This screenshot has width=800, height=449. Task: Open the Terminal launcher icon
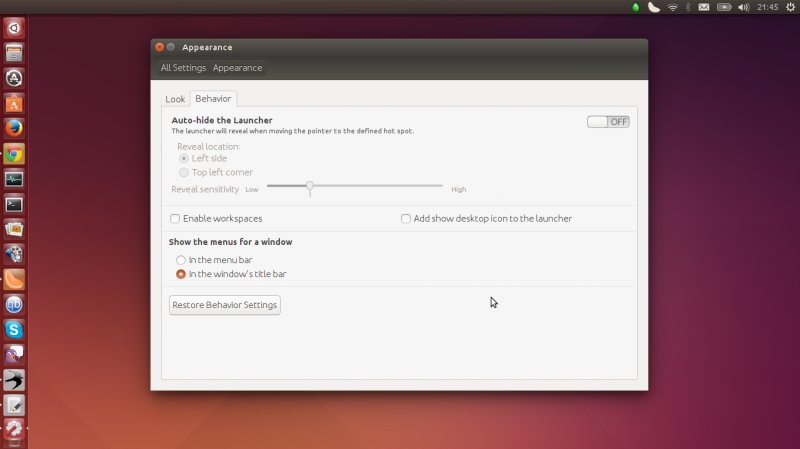[x=14, y=204]
